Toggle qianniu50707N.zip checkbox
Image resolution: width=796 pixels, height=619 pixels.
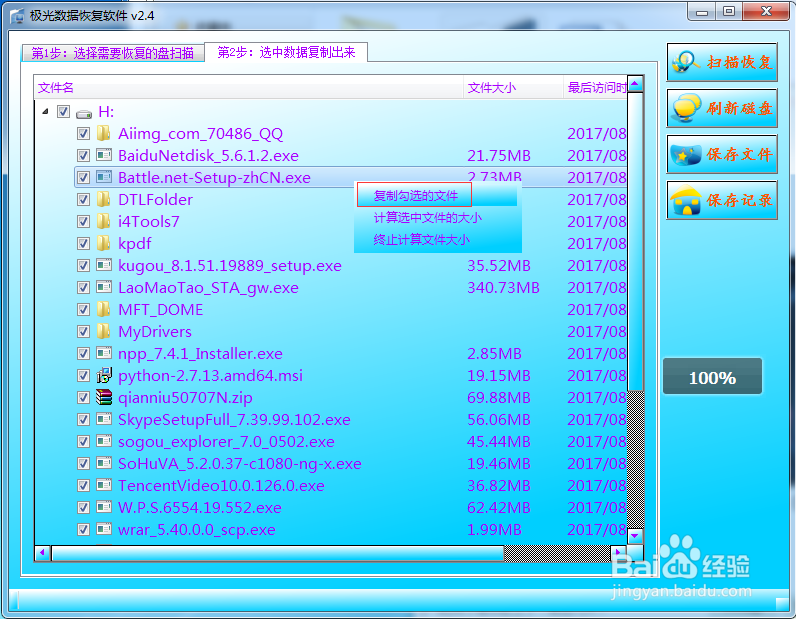pyautogui.click(x=83, y=397)
